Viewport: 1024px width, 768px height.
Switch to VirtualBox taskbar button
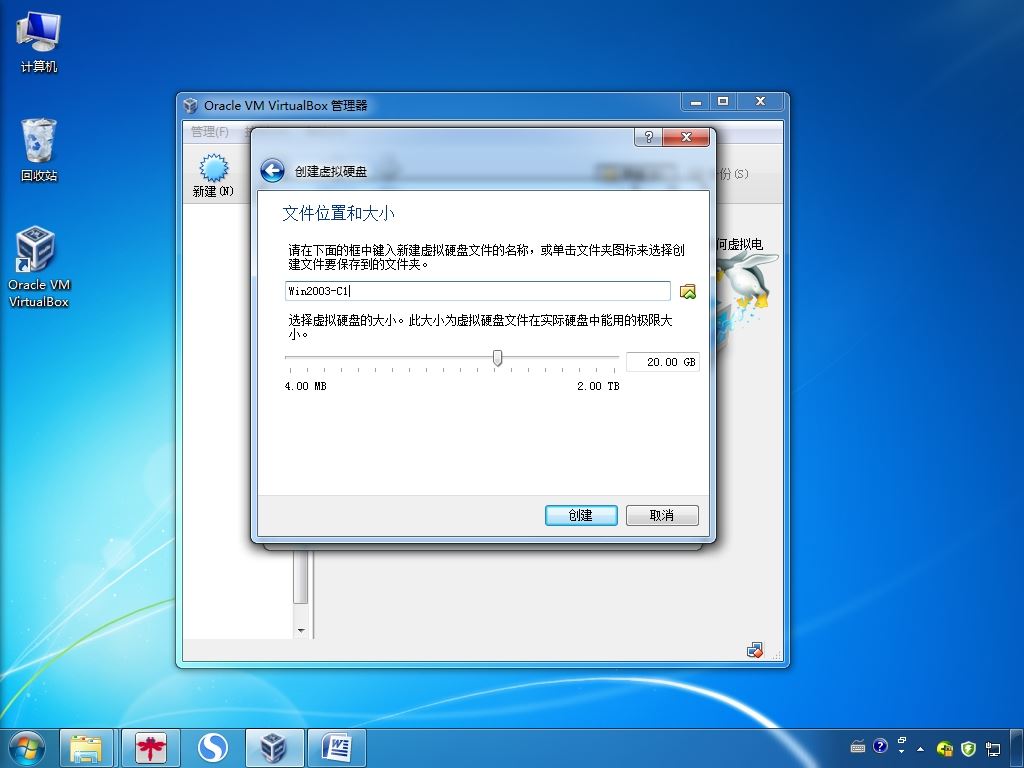pos(274,748)
